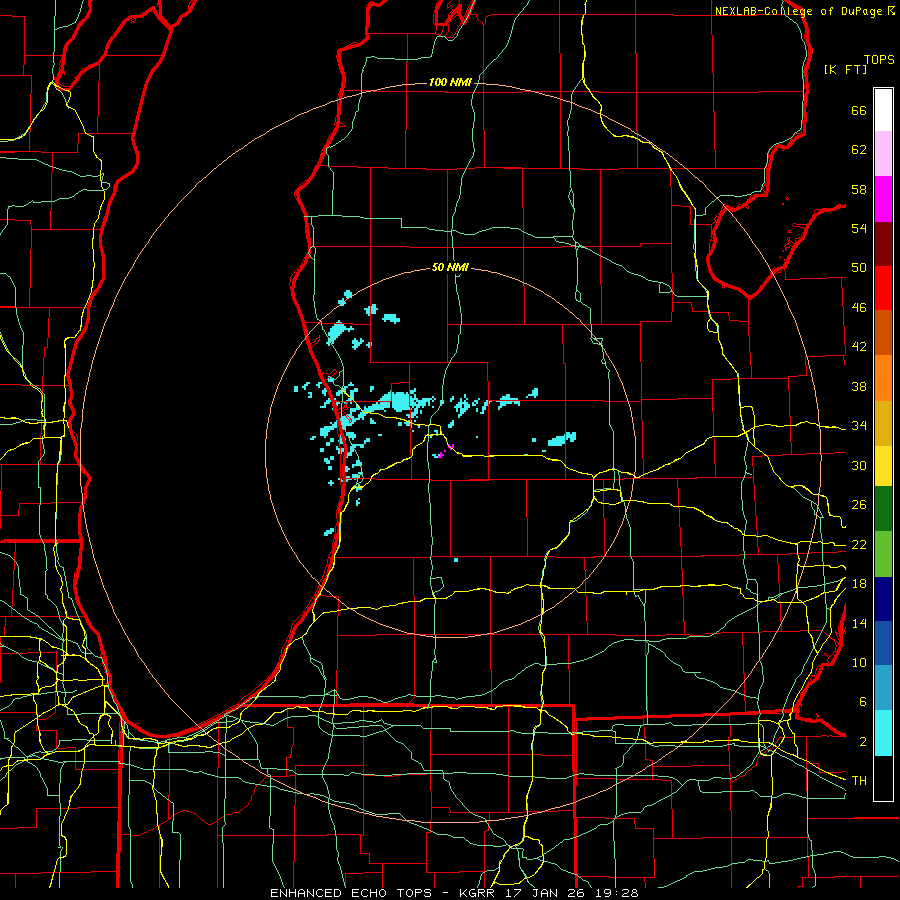Click the 50 NMI range ring label
The height and width of the screenshot is (900, 900).
tap(450, 267)
